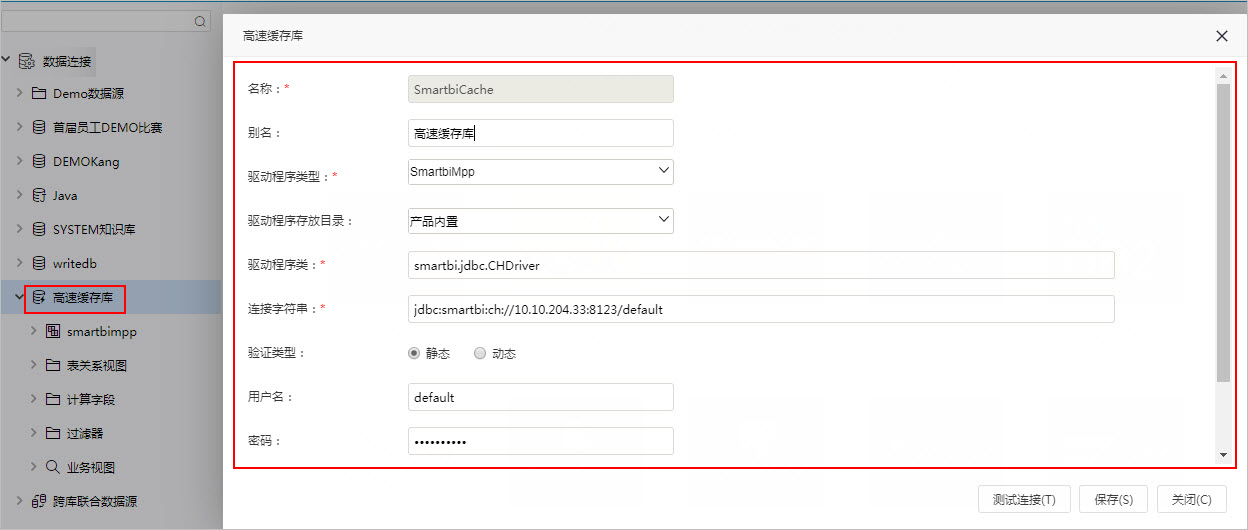Select the 数据连接 root label

67,61
